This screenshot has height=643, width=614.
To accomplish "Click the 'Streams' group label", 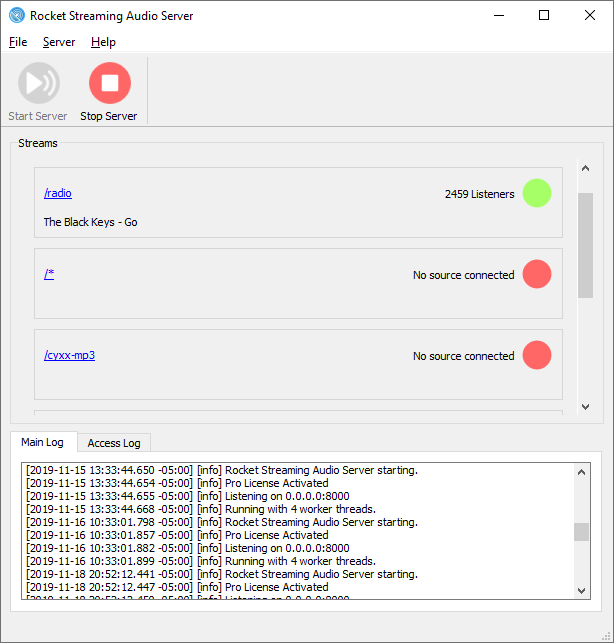I will [38, 143].
